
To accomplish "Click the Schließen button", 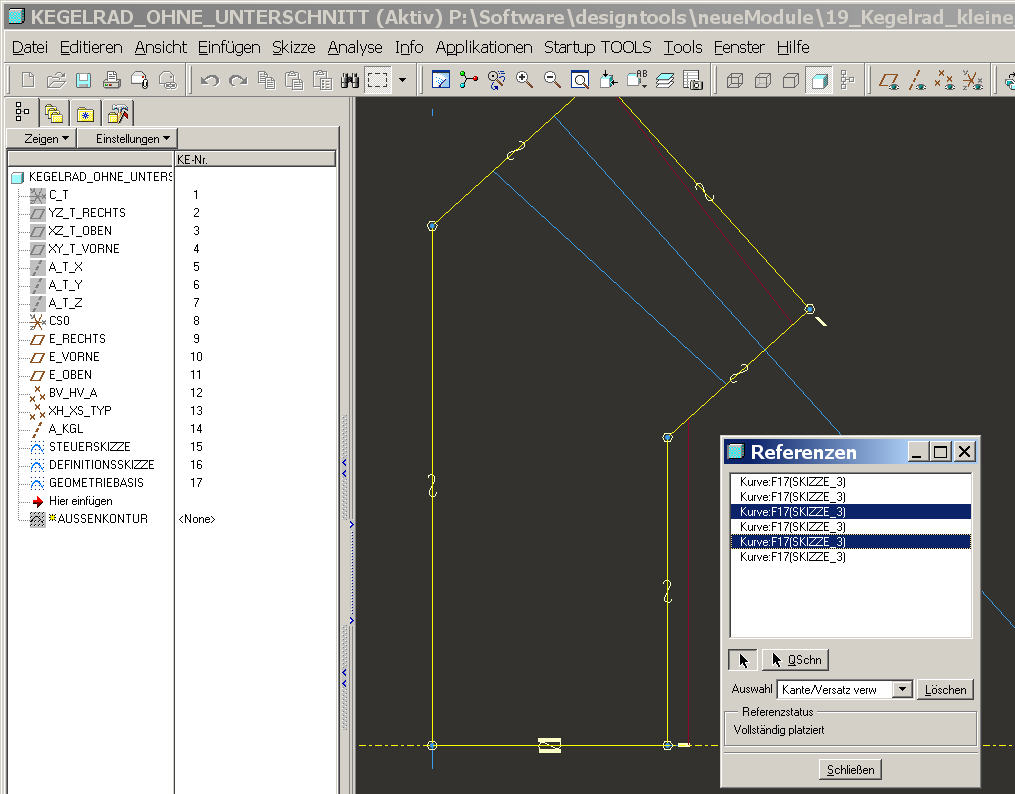I will pos(851,769).
